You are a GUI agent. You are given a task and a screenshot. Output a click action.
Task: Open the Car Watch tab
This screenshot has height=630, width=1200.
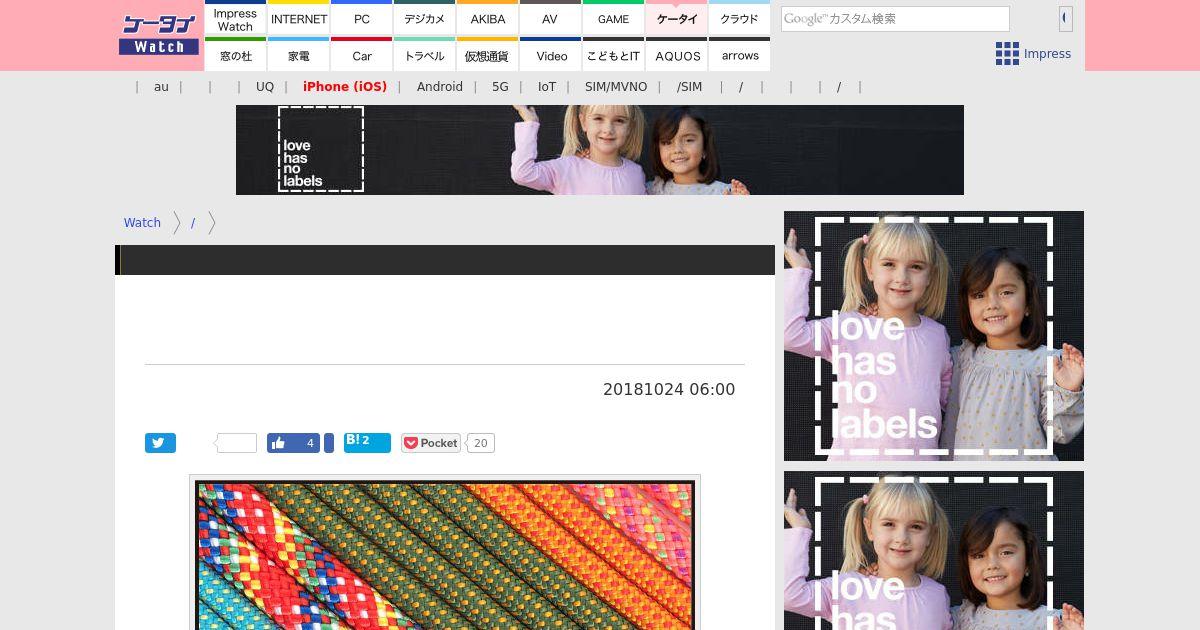click(362, 55)
